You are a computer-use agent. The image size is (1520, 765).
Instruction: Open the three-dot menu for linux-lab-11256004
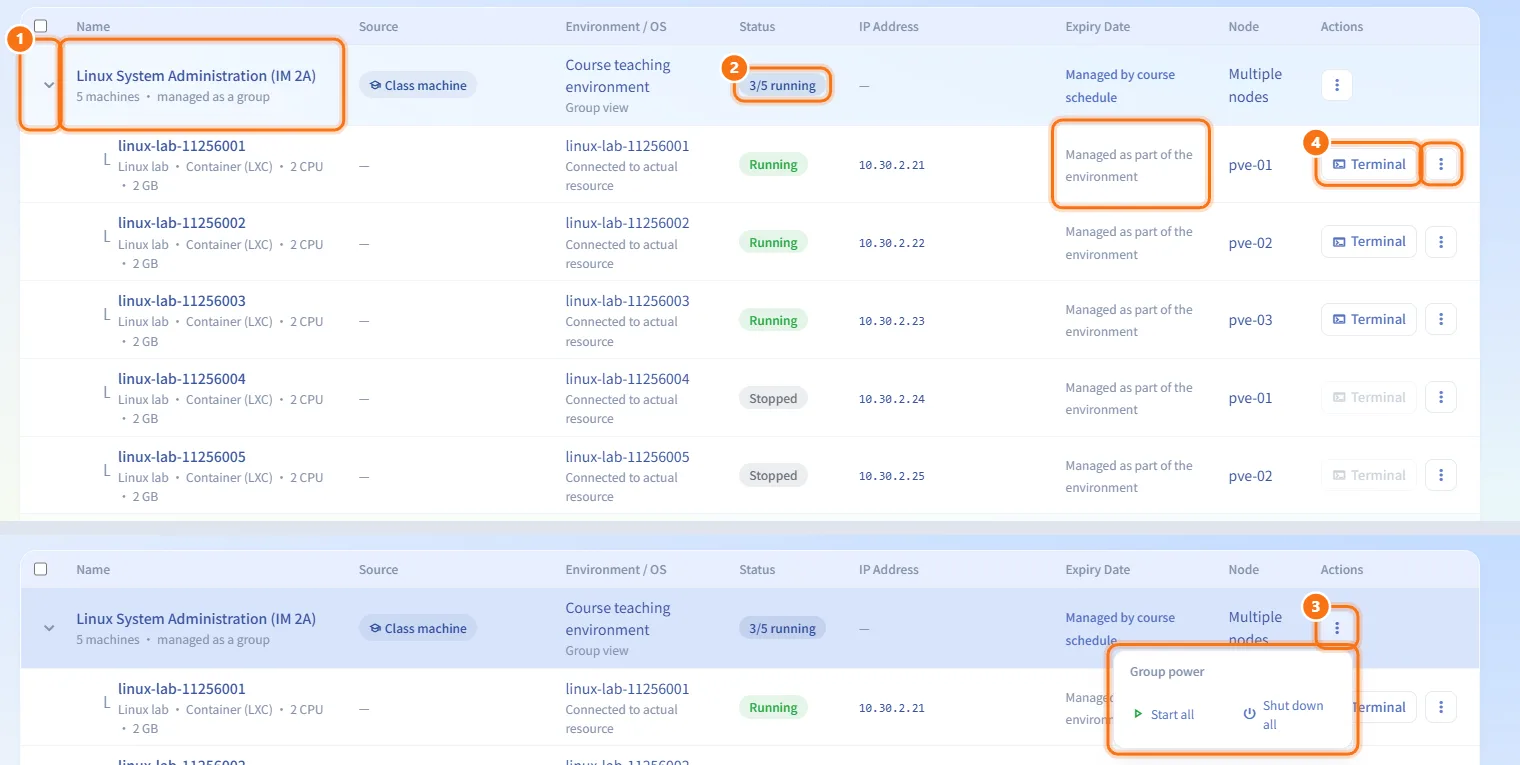[x=1441, y=397]
